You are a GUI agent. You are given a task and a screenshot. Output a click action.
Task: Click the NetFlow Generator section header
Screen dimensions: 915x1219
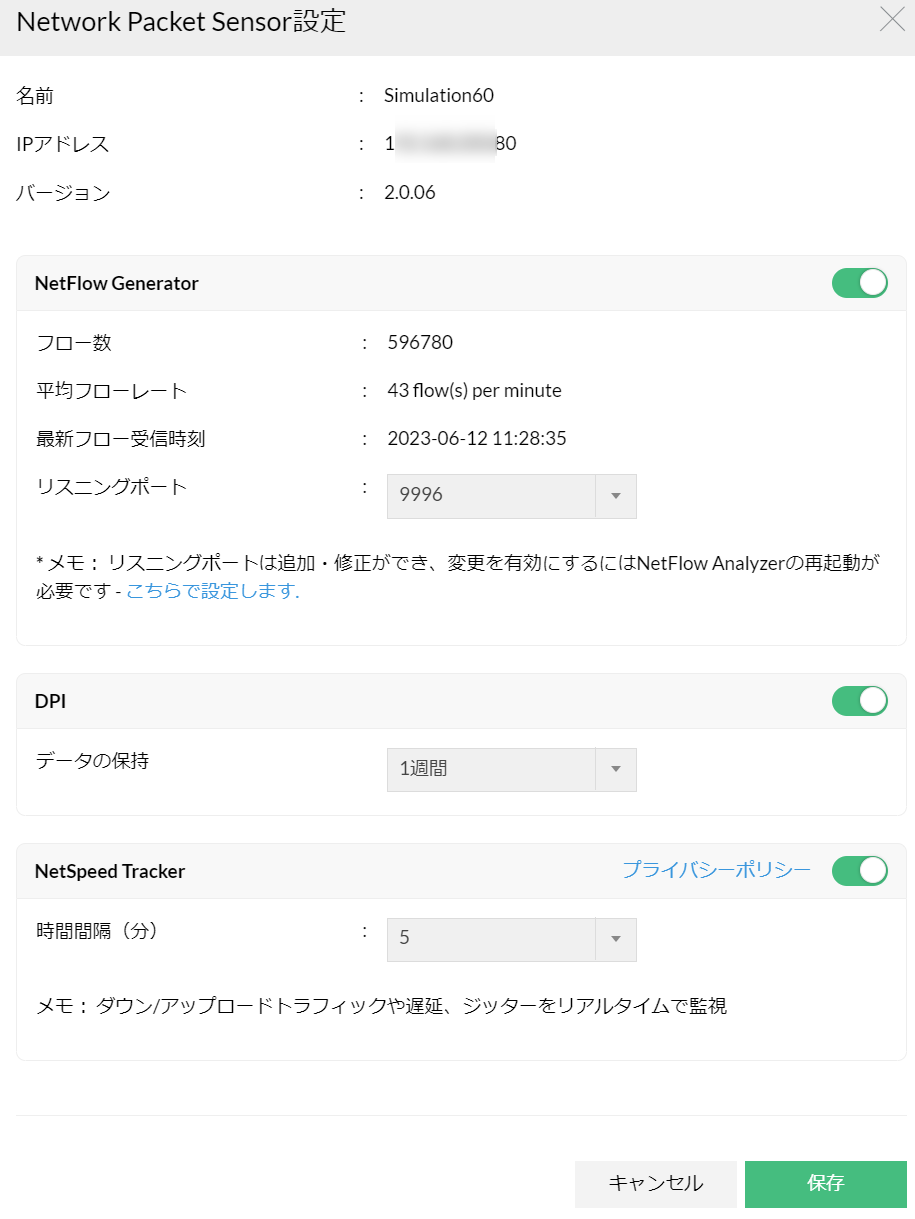117,283
